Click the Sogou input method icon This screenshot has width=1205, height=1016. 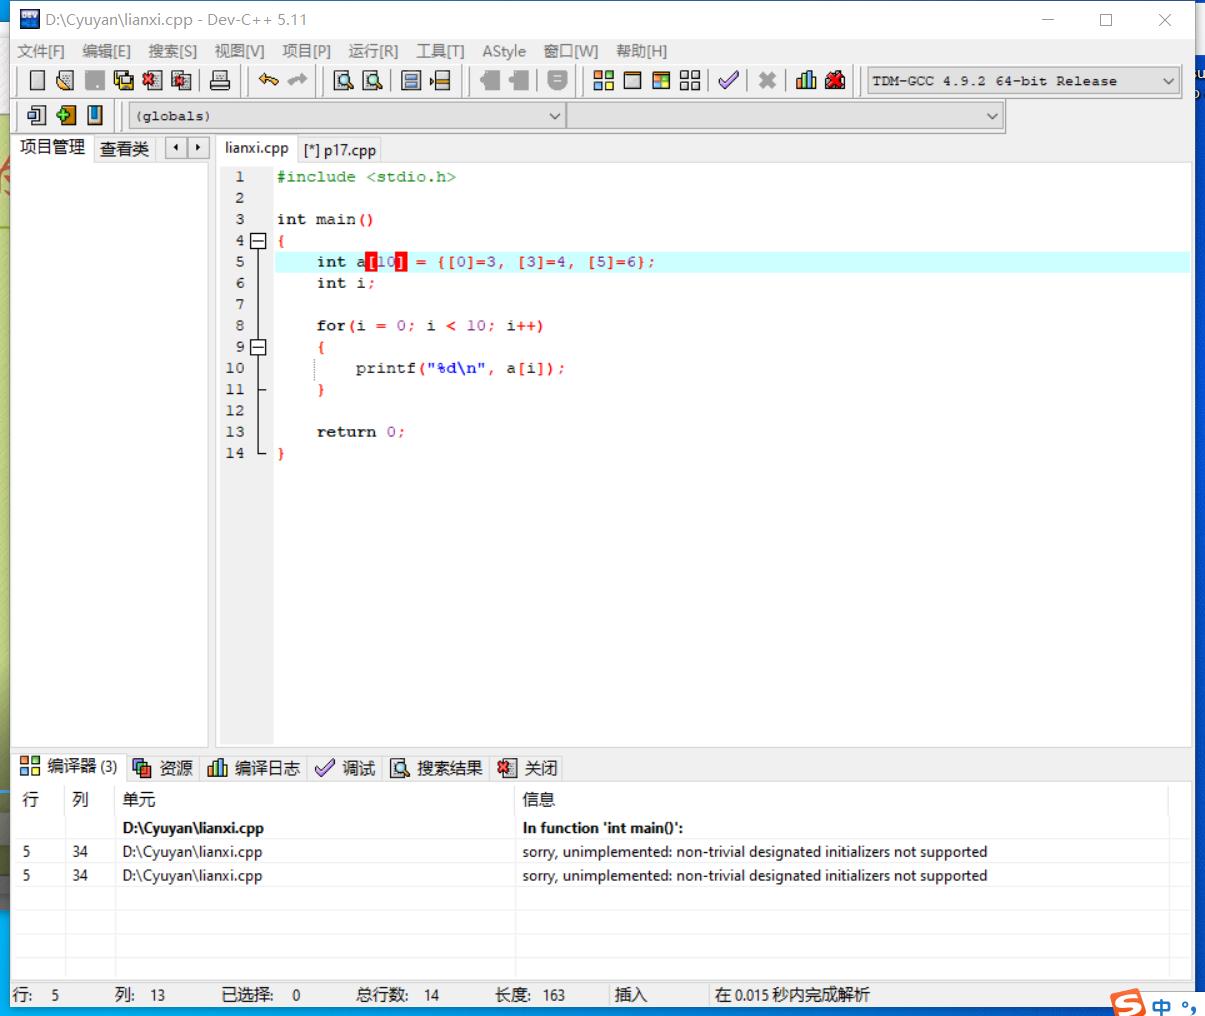(1129, 1003)
